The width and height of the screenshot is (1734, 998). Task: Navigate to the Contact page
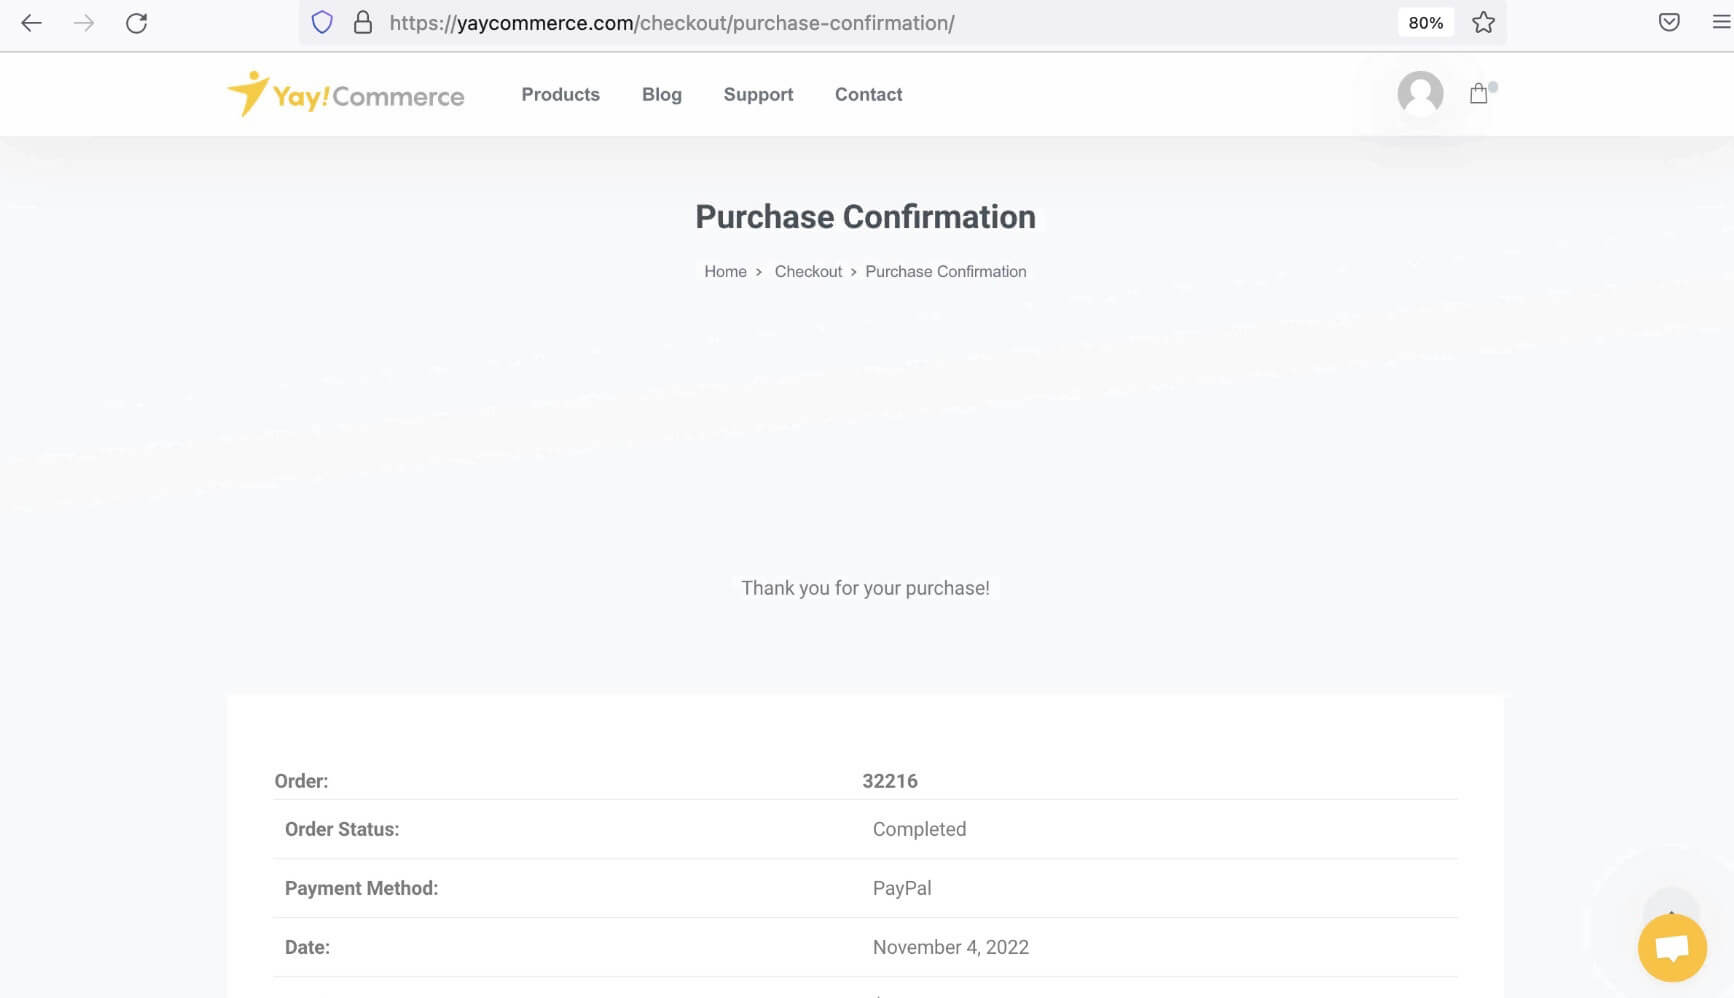868,95
